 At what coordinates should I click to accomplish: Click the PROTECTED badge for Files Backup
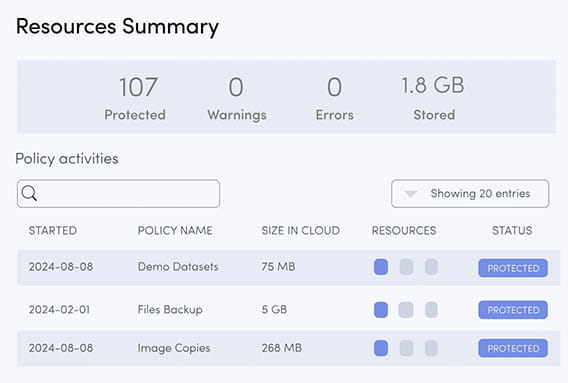point(513,310)
